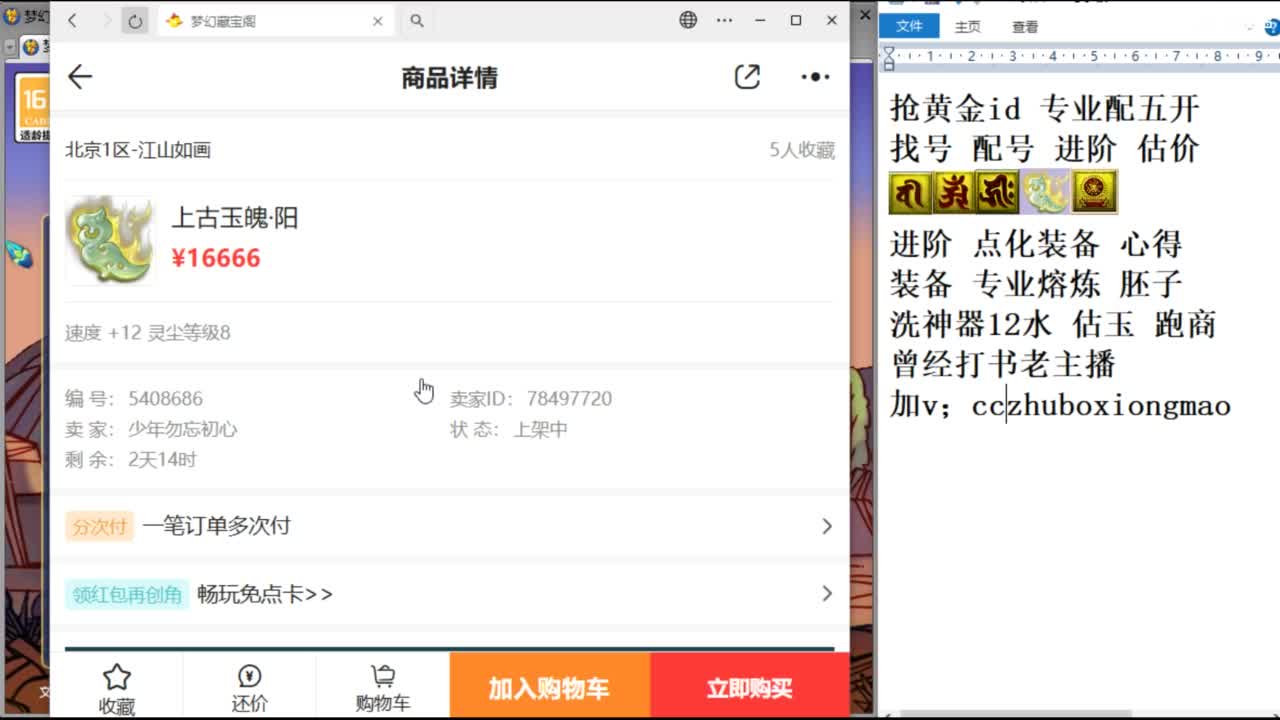Collapse the WordPad ribbon chevron

pyautogui.click(x=1249, y=28)
